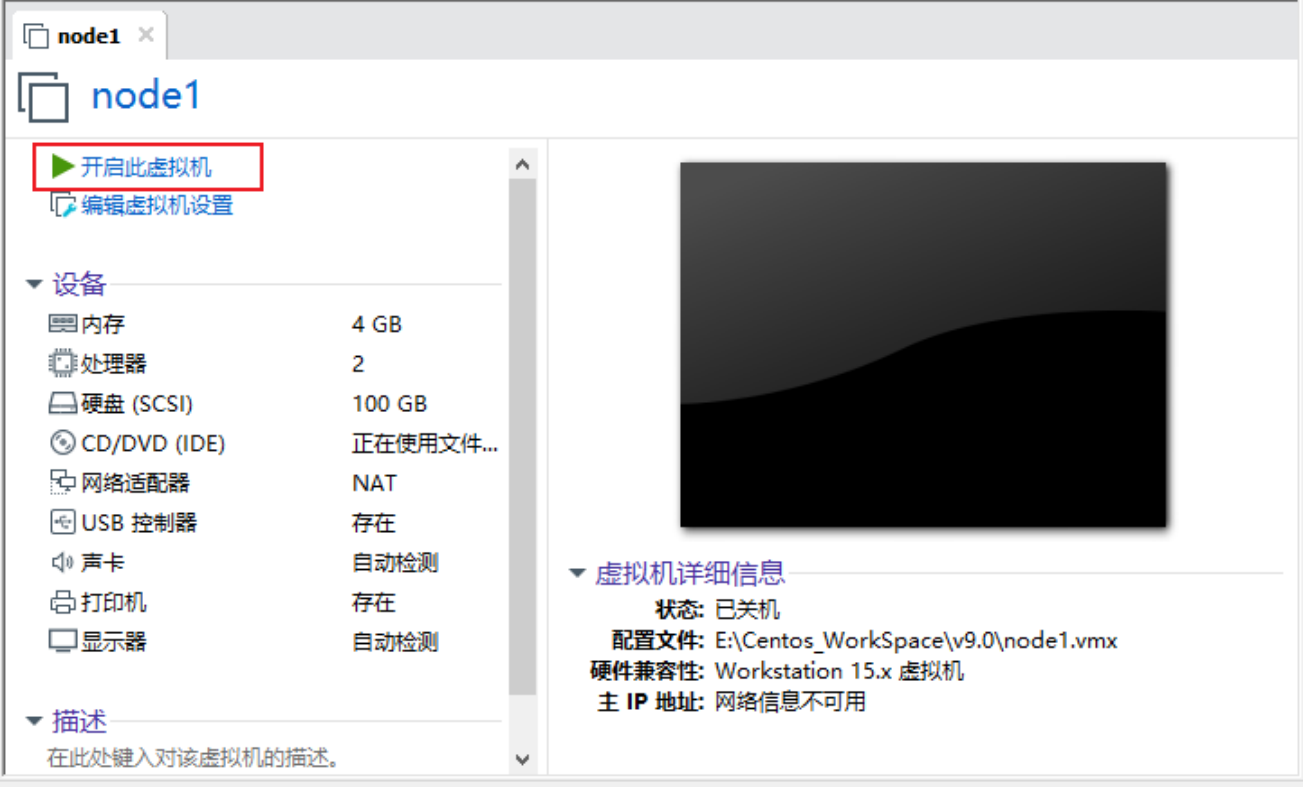
Task: Click the 声卡 device label
Action: [103, 562]
